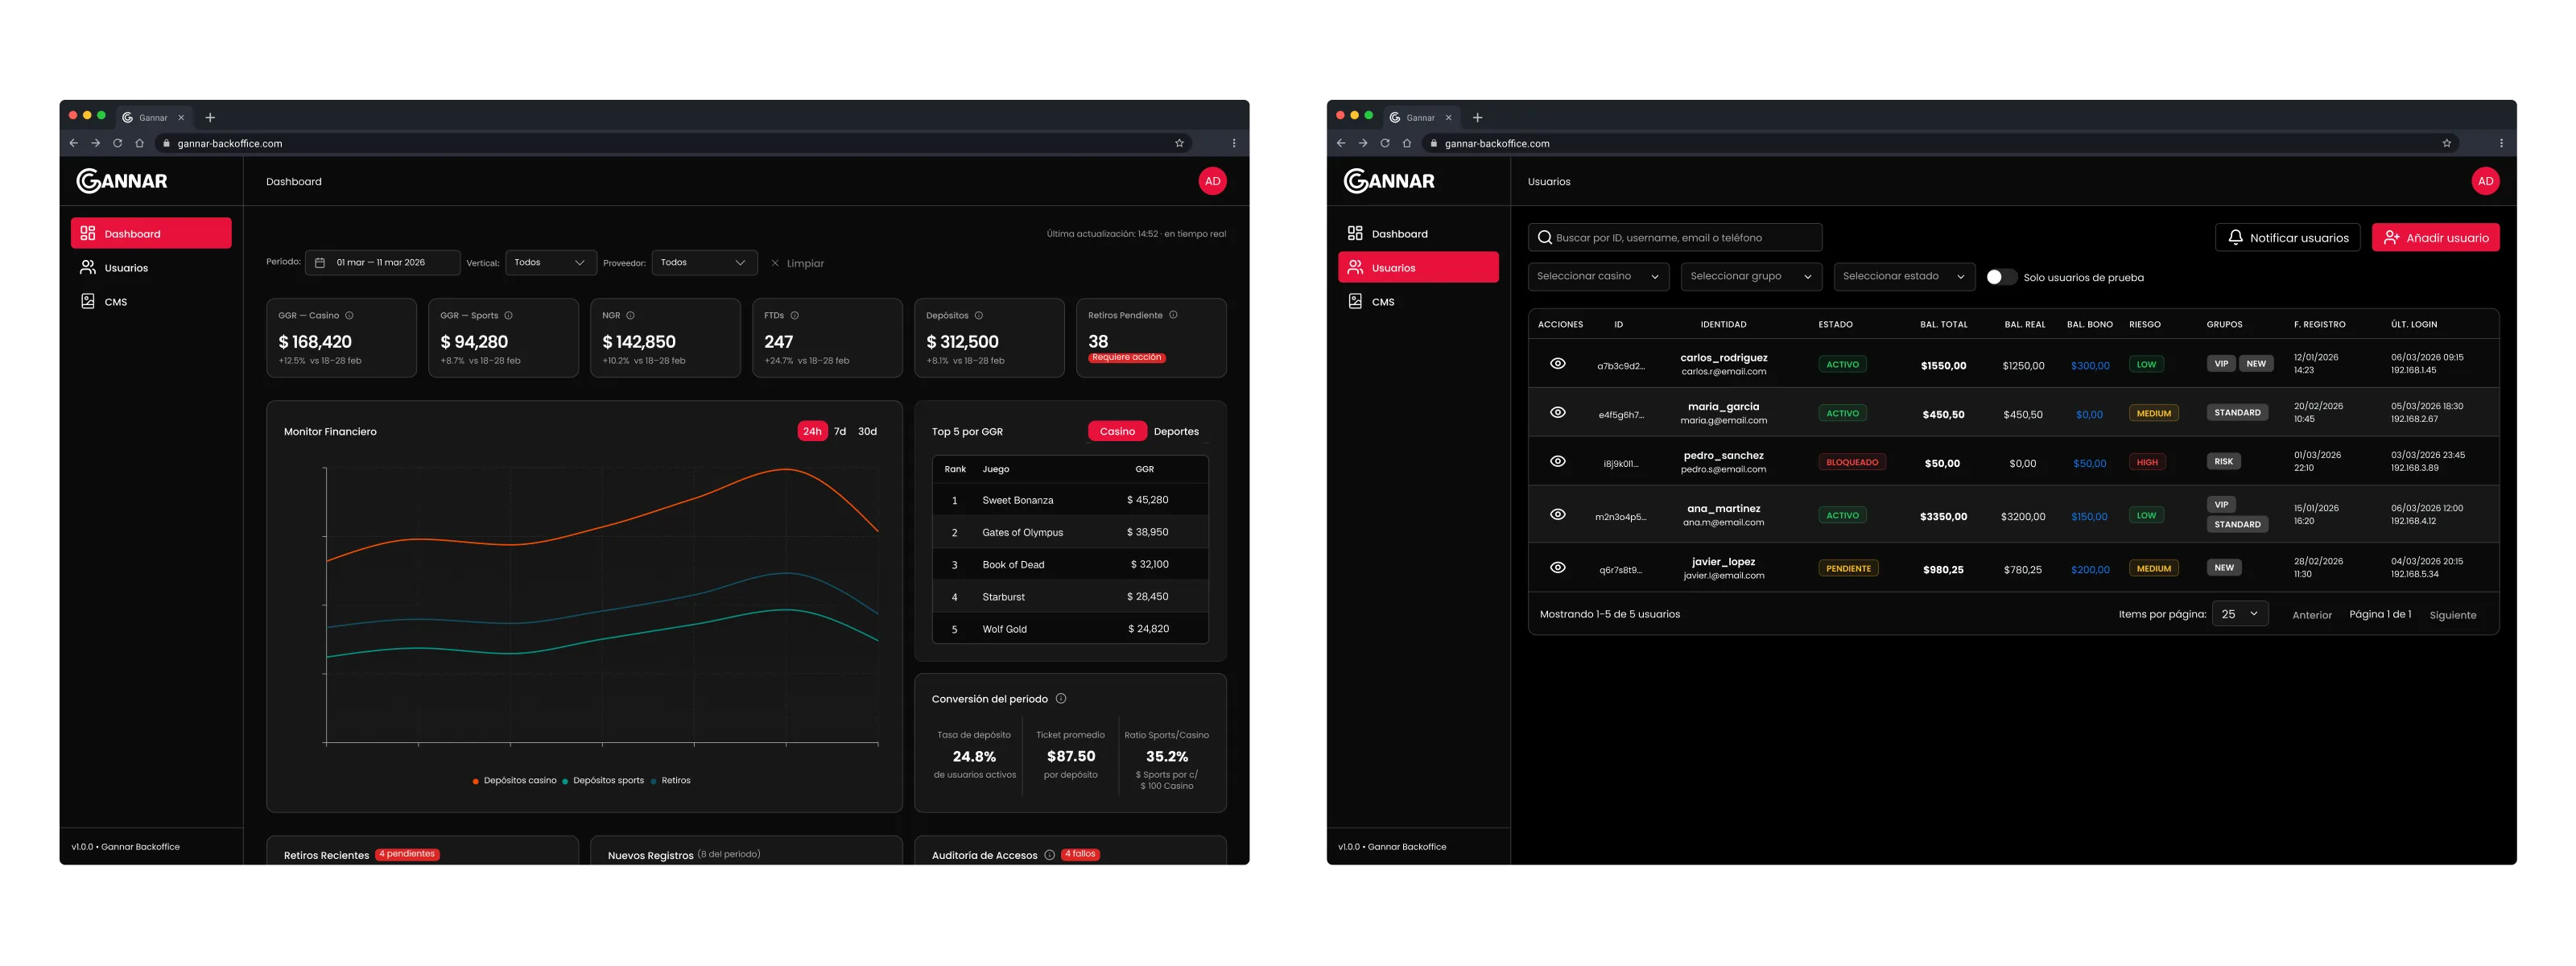The width and height of the screenshot is (2576, 966).
Task: Click the Notificar usuarios button
Action: (2287, 237)
